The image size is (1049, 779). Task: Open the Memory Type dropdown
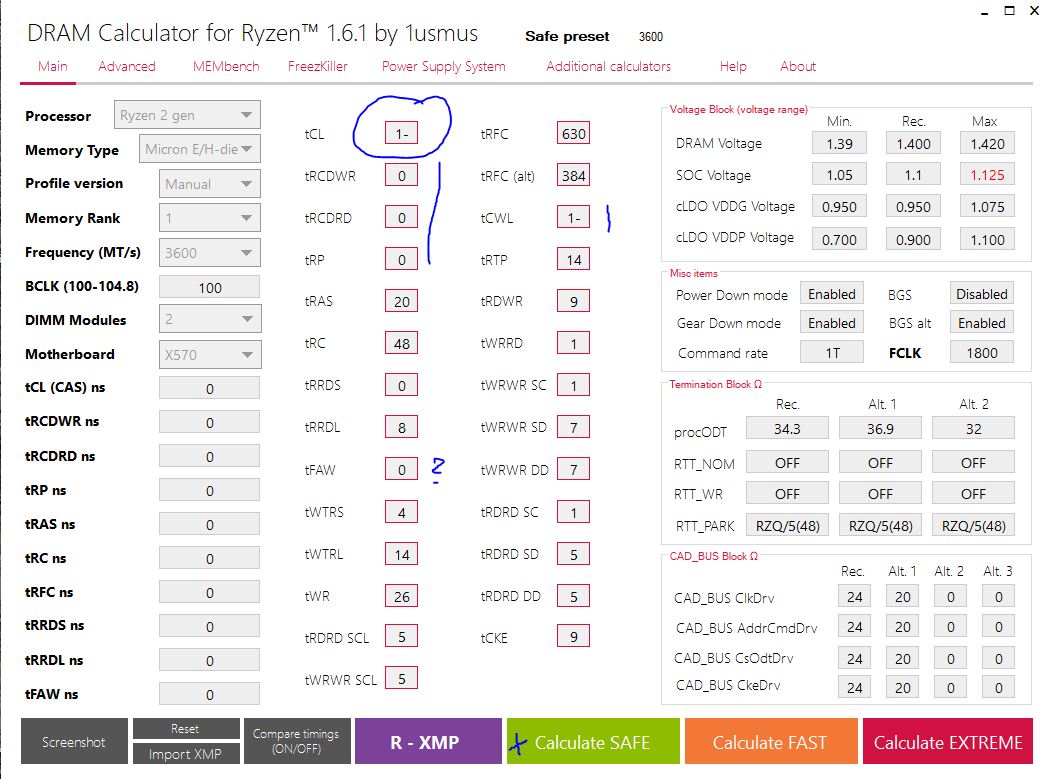(x=199, y=149)
